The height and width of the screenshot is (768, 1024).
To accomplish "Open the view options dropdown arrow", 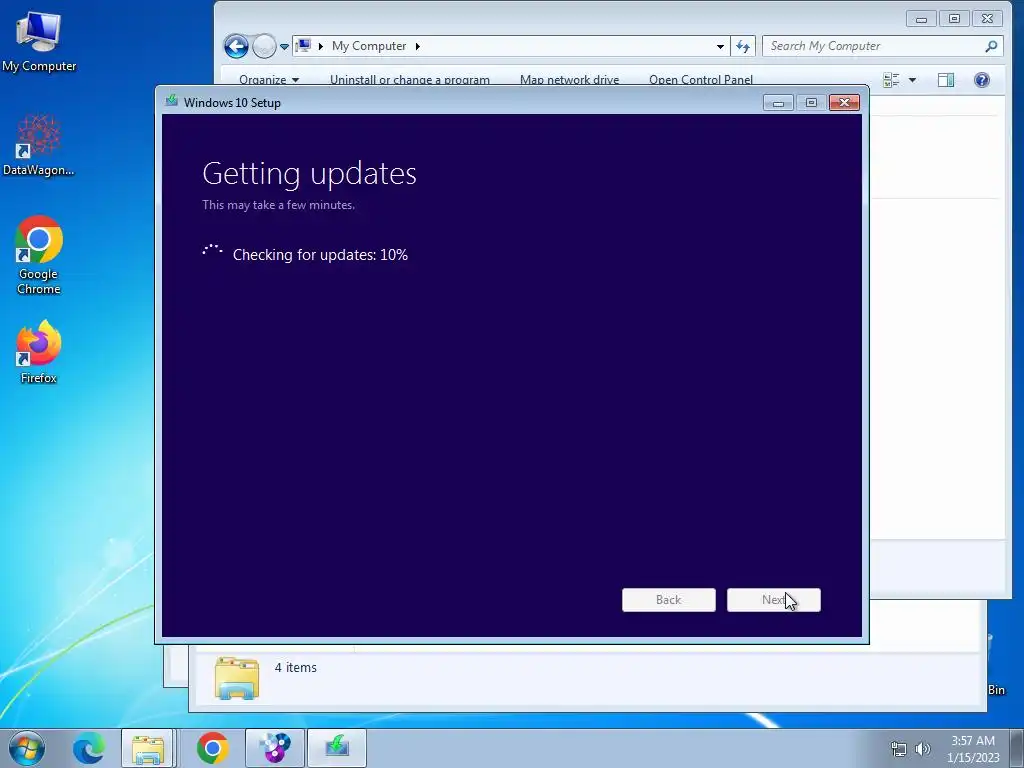I will click(912, 80).
